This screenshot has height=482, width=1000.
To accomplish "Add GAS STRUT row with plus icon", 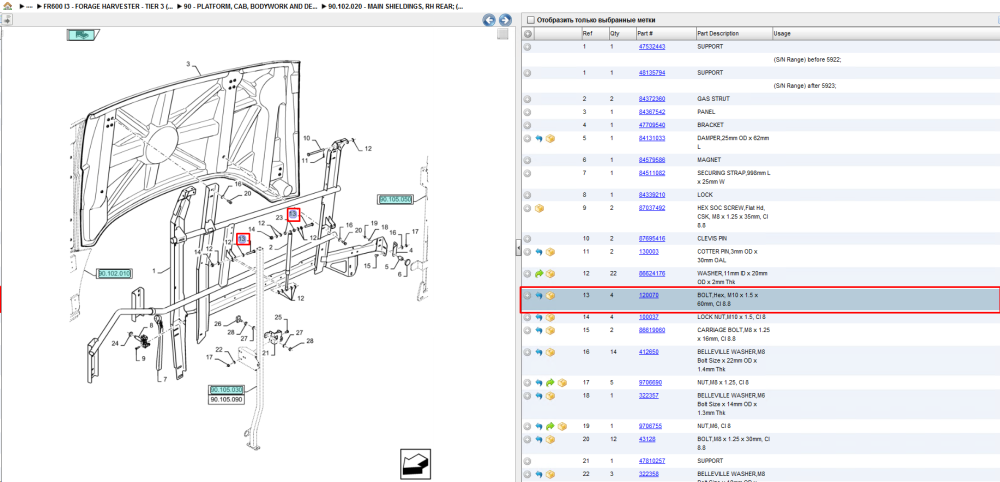I will 527,99.
